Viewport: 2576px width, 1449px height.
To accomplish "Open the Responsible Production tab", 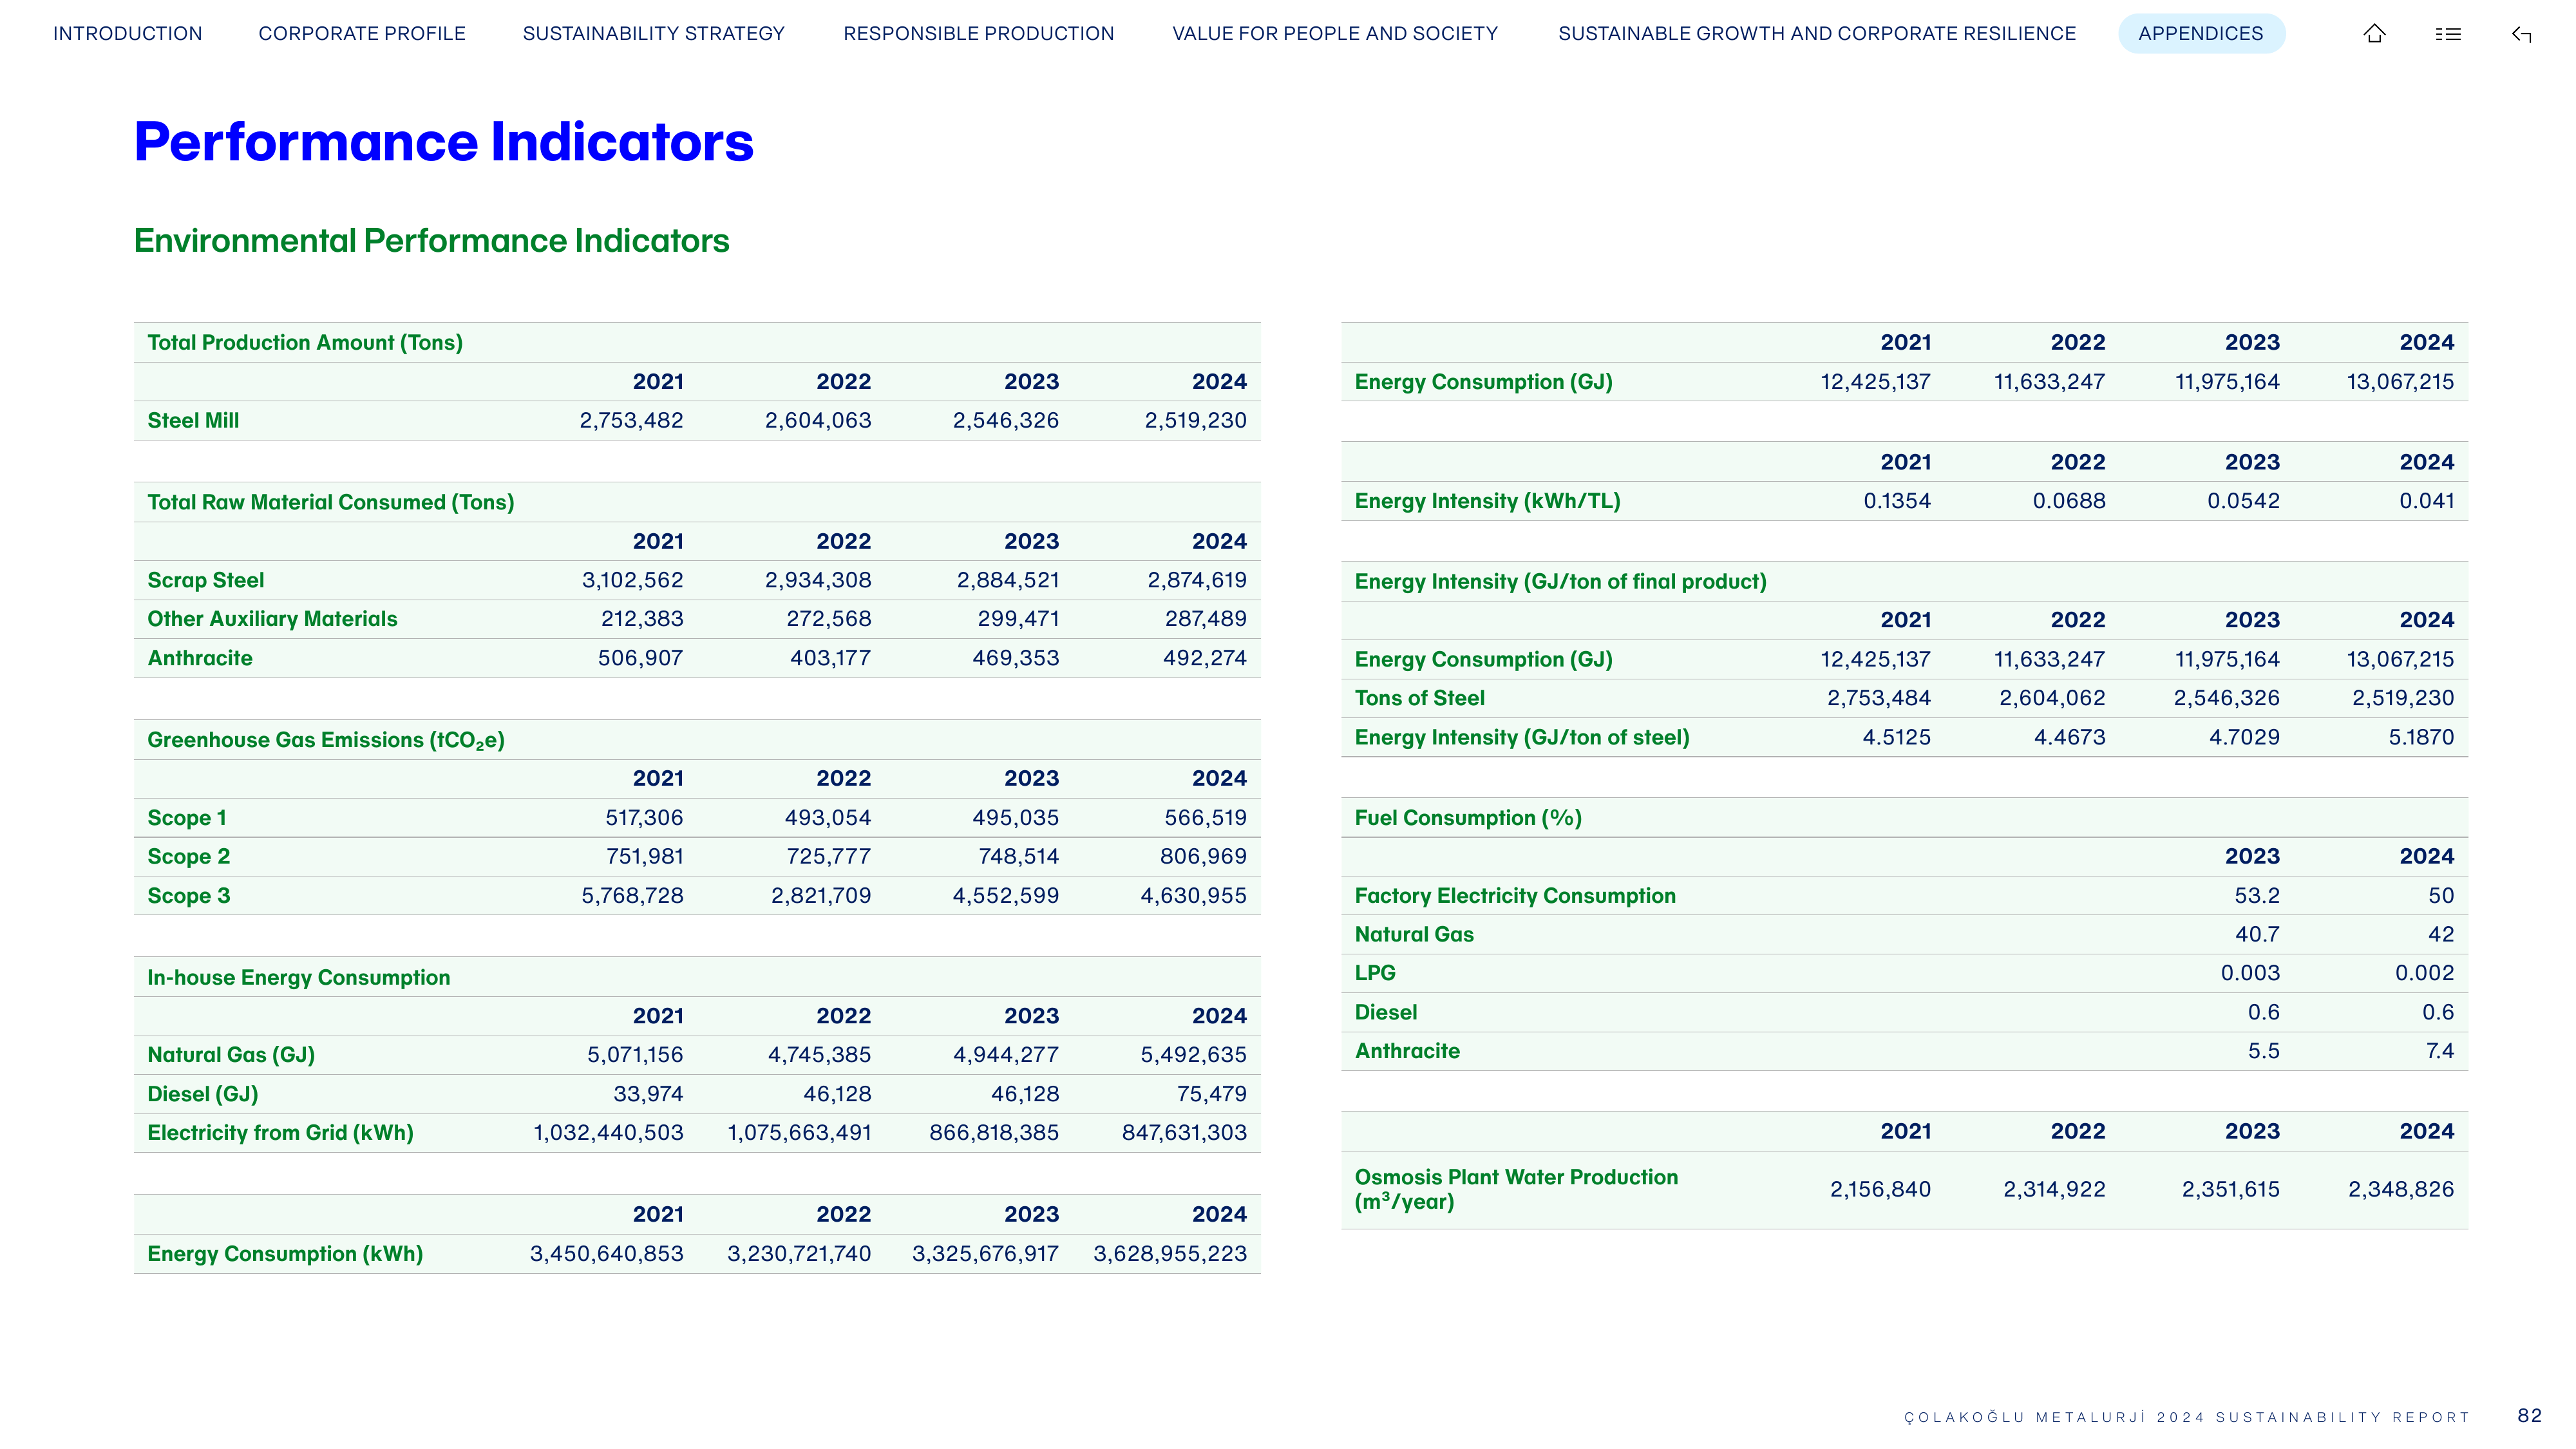I will 978,34.
